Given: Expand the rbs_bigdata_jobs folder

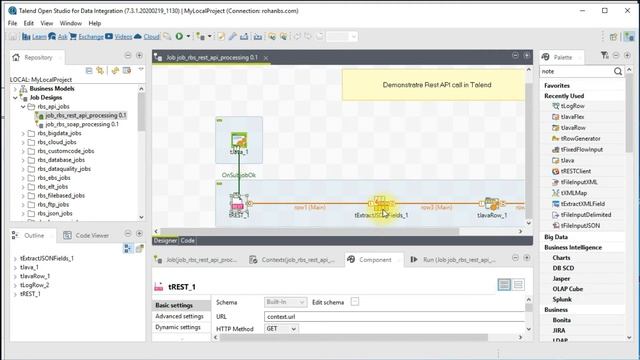Looking at the screenshot, I should [x=23, y=133].
